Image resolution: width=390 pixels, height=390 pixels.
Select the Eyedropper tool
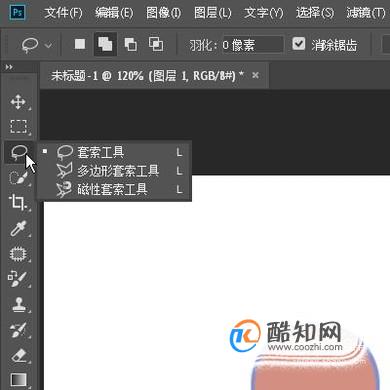point(18,228)
